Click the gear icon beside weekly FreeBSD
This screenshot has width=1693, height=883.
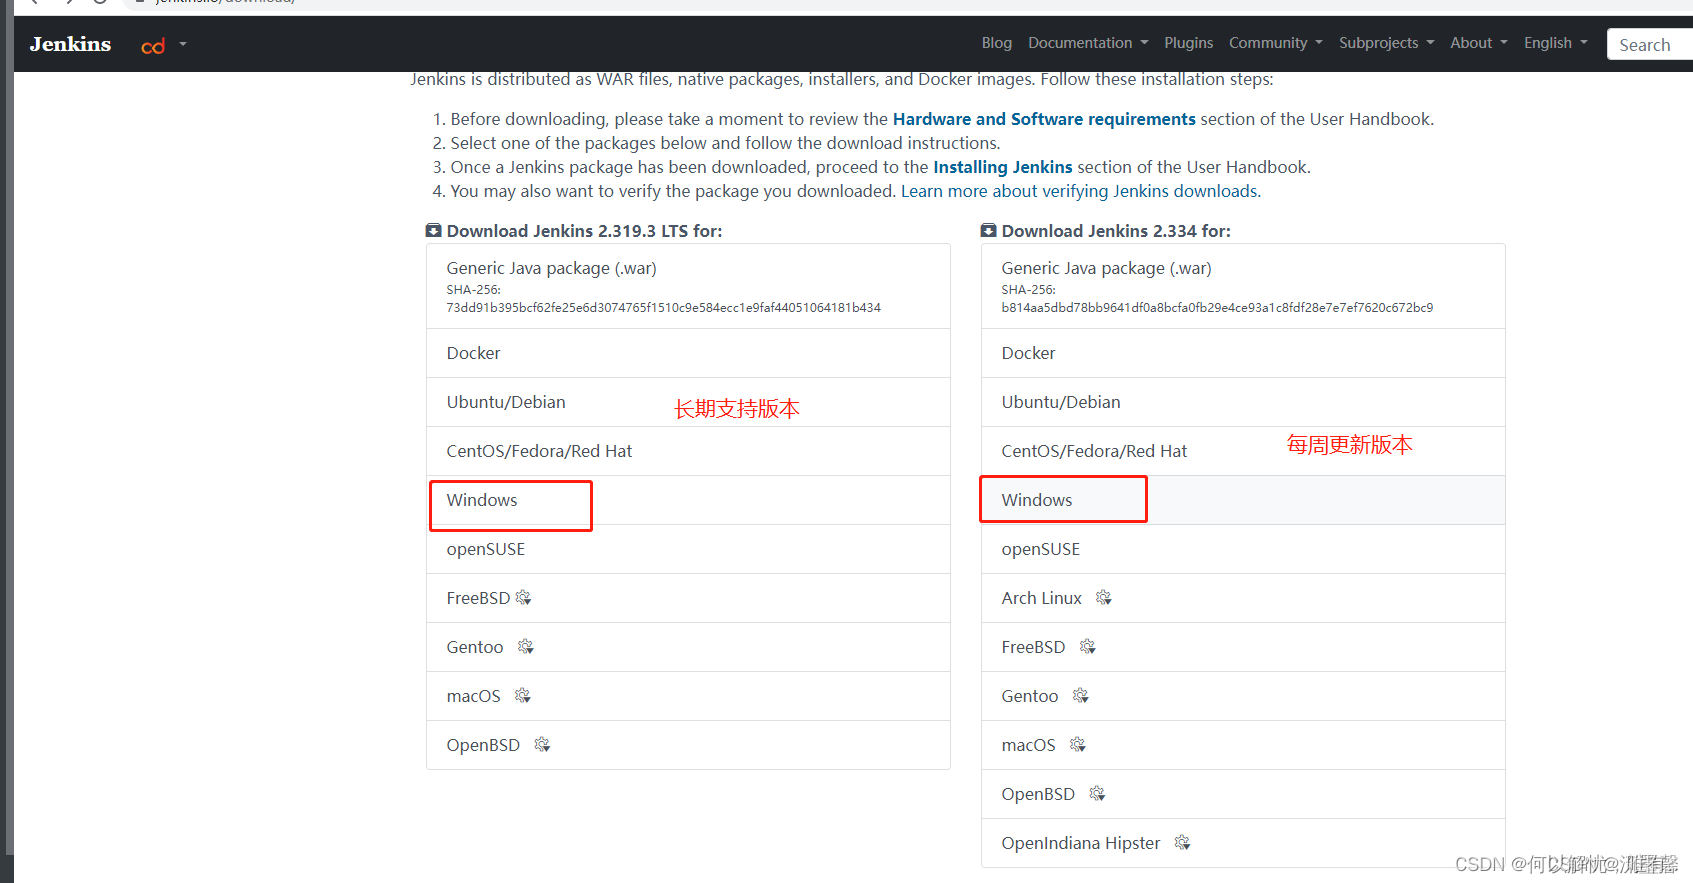point(1088,647)
